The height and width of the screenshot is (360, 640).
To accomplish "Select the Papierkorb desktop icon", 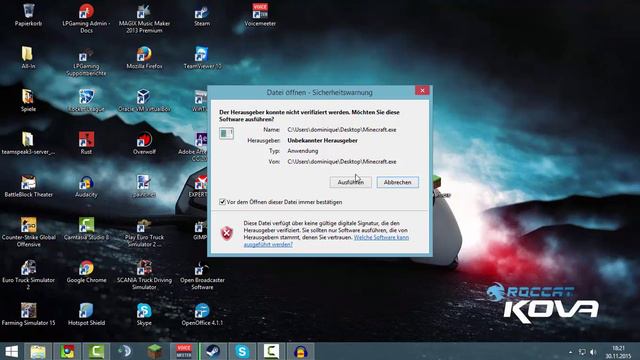I will point(28,15).
